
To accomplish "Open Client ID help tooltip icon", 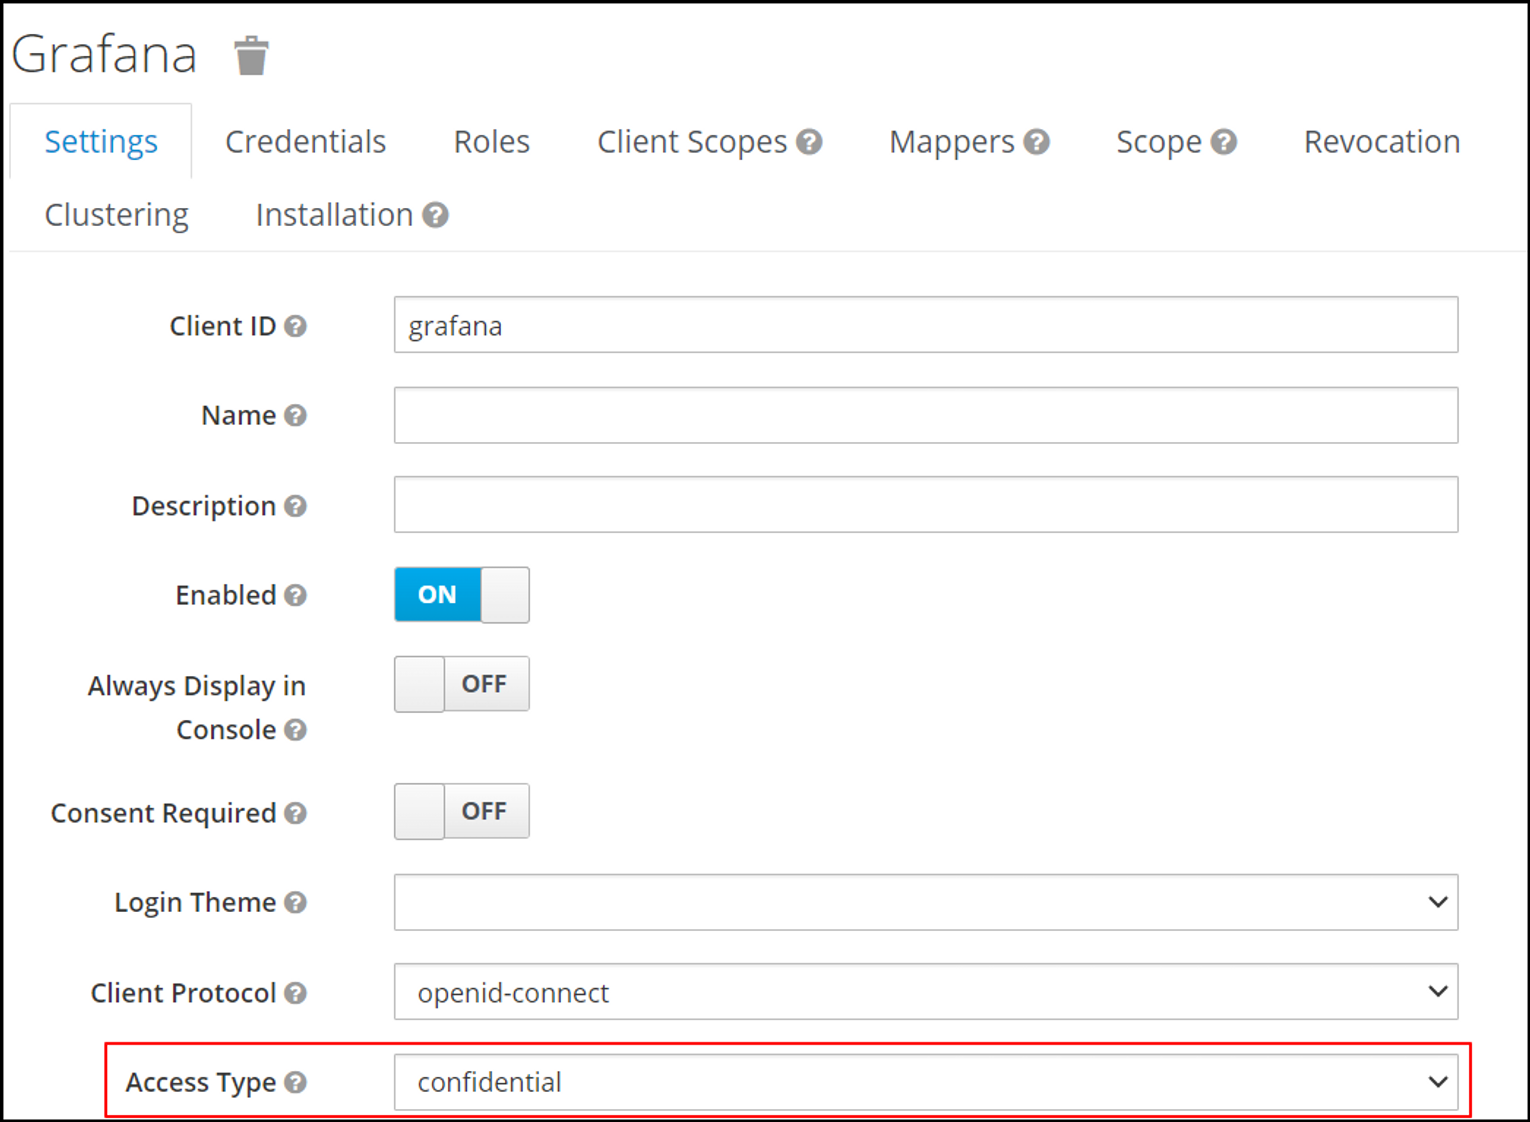I will pyautogui.click(x=295, y=326).
